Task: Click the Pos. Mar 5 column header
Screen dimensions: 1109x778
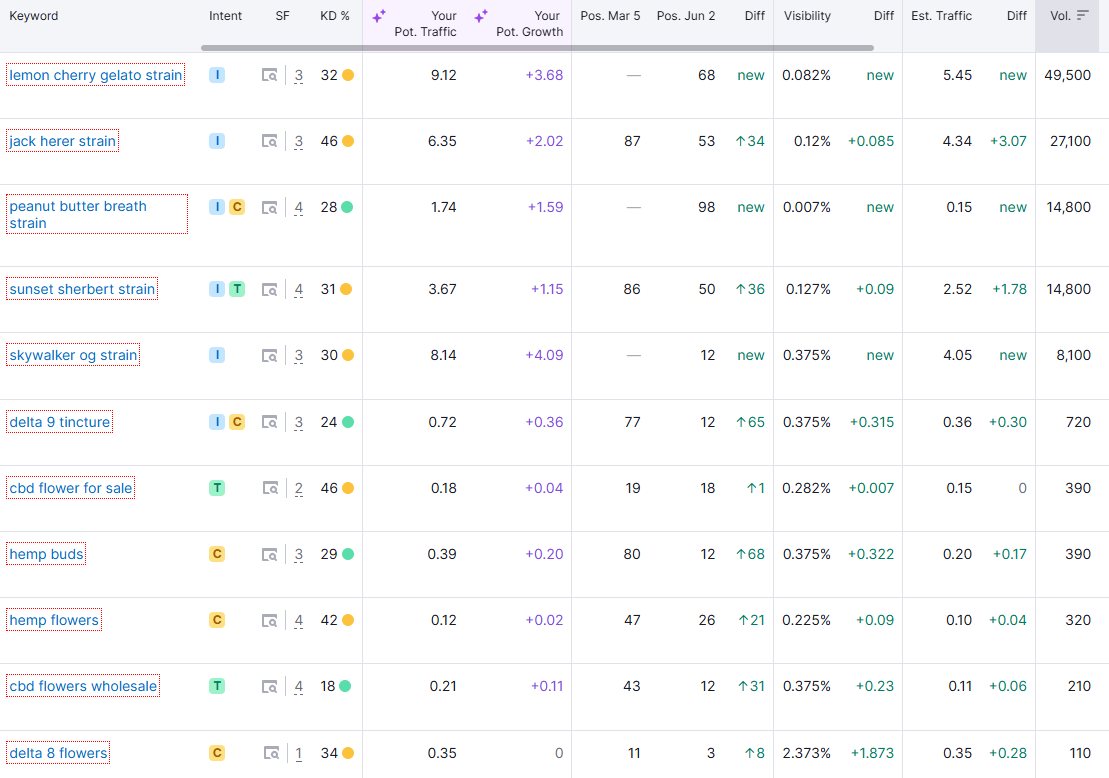Action: click(x=610, y=16)
